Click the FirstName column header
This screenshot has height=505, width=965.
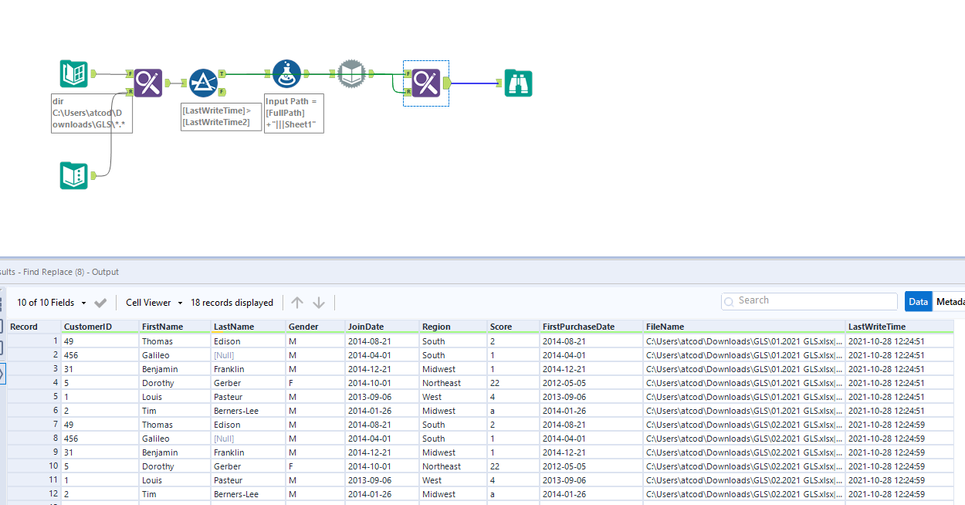[175, 327]
